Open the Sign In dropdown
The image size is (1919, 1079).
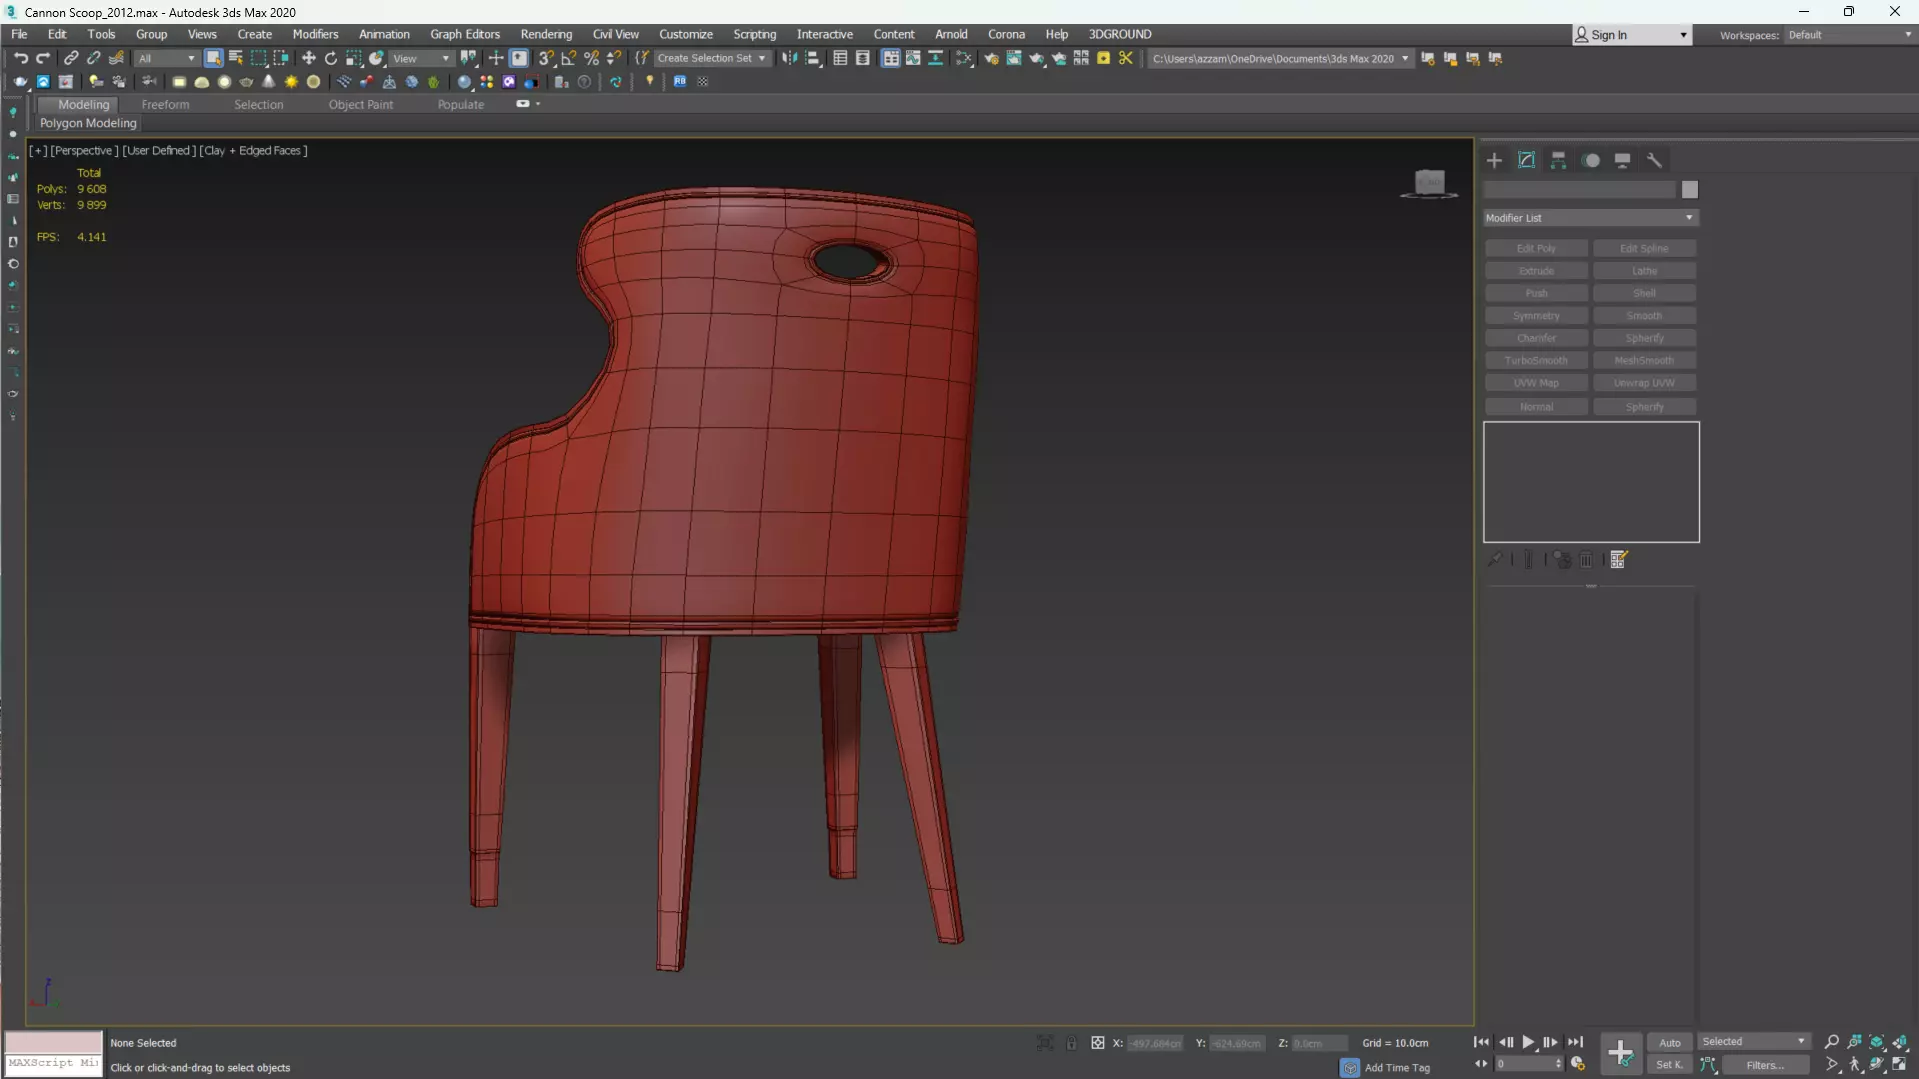[x=1632, y=35]
